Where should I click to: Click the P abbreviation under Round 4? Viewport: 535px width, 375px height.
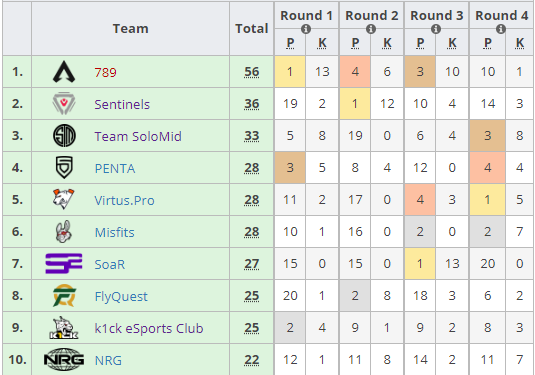point(488,43)
